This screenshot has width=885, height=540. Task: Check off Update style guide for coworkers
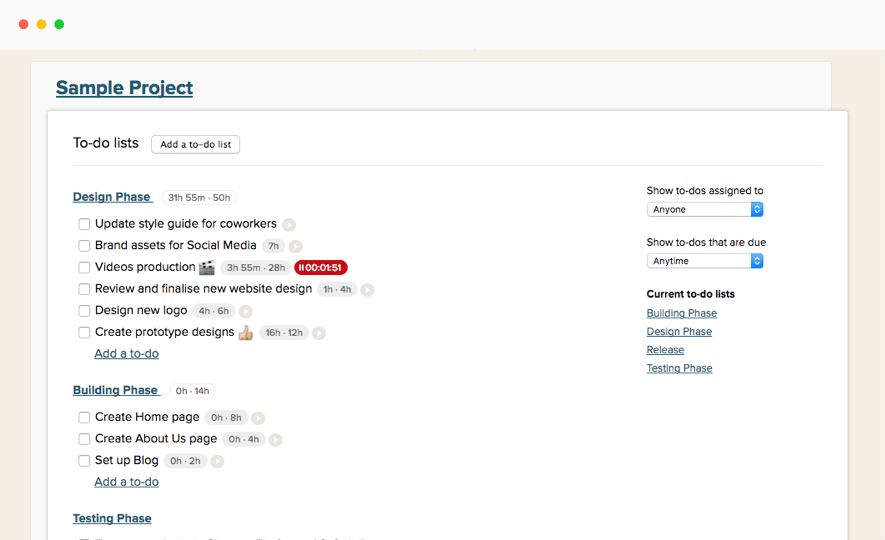click(x=84, y=224)
